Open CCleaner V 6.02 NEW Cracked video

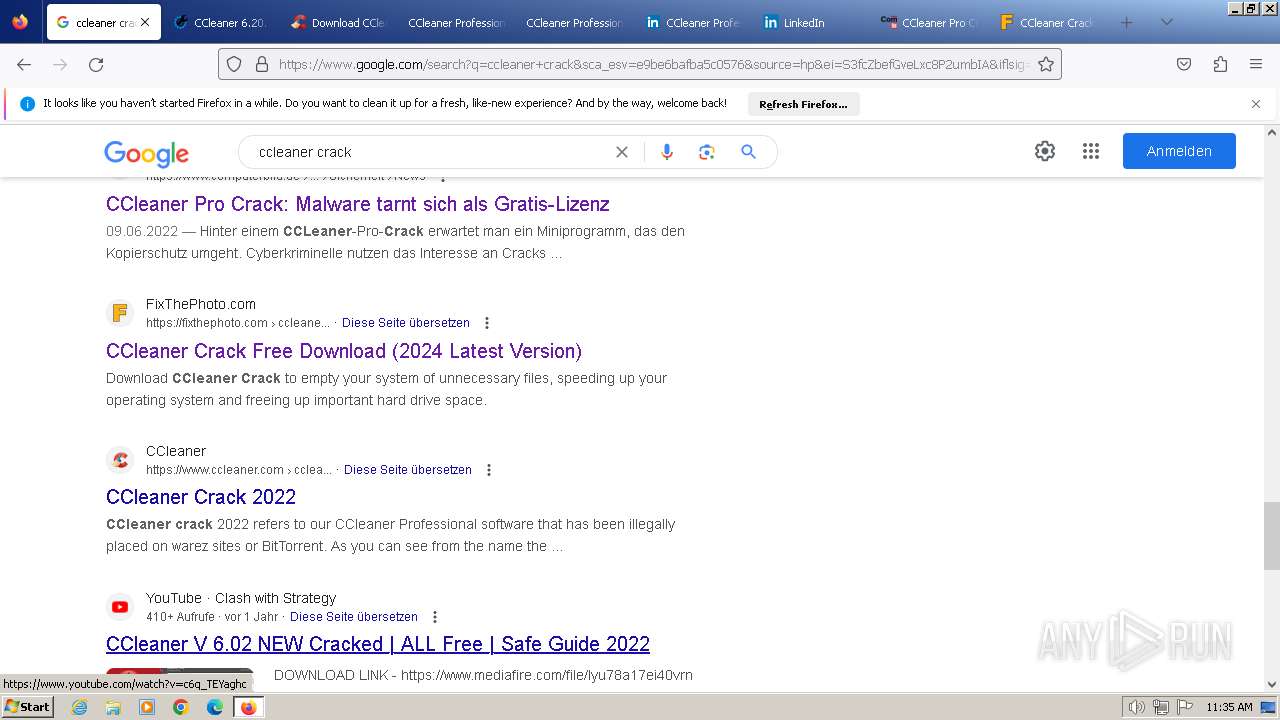pyautogui.click(x=378, y=644)
